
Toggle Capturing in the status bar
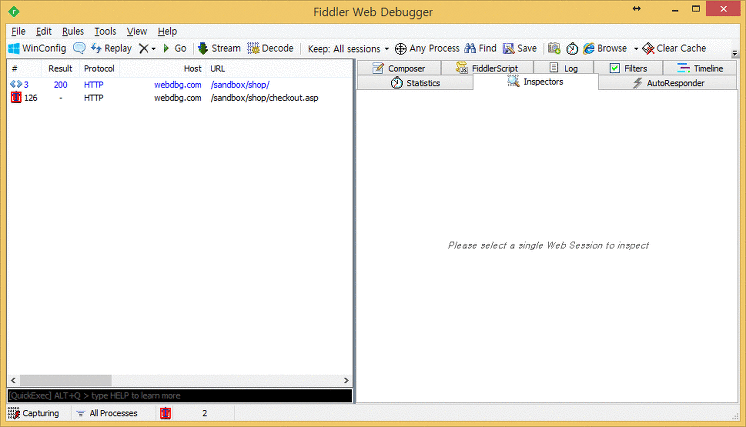click(34, 413)
